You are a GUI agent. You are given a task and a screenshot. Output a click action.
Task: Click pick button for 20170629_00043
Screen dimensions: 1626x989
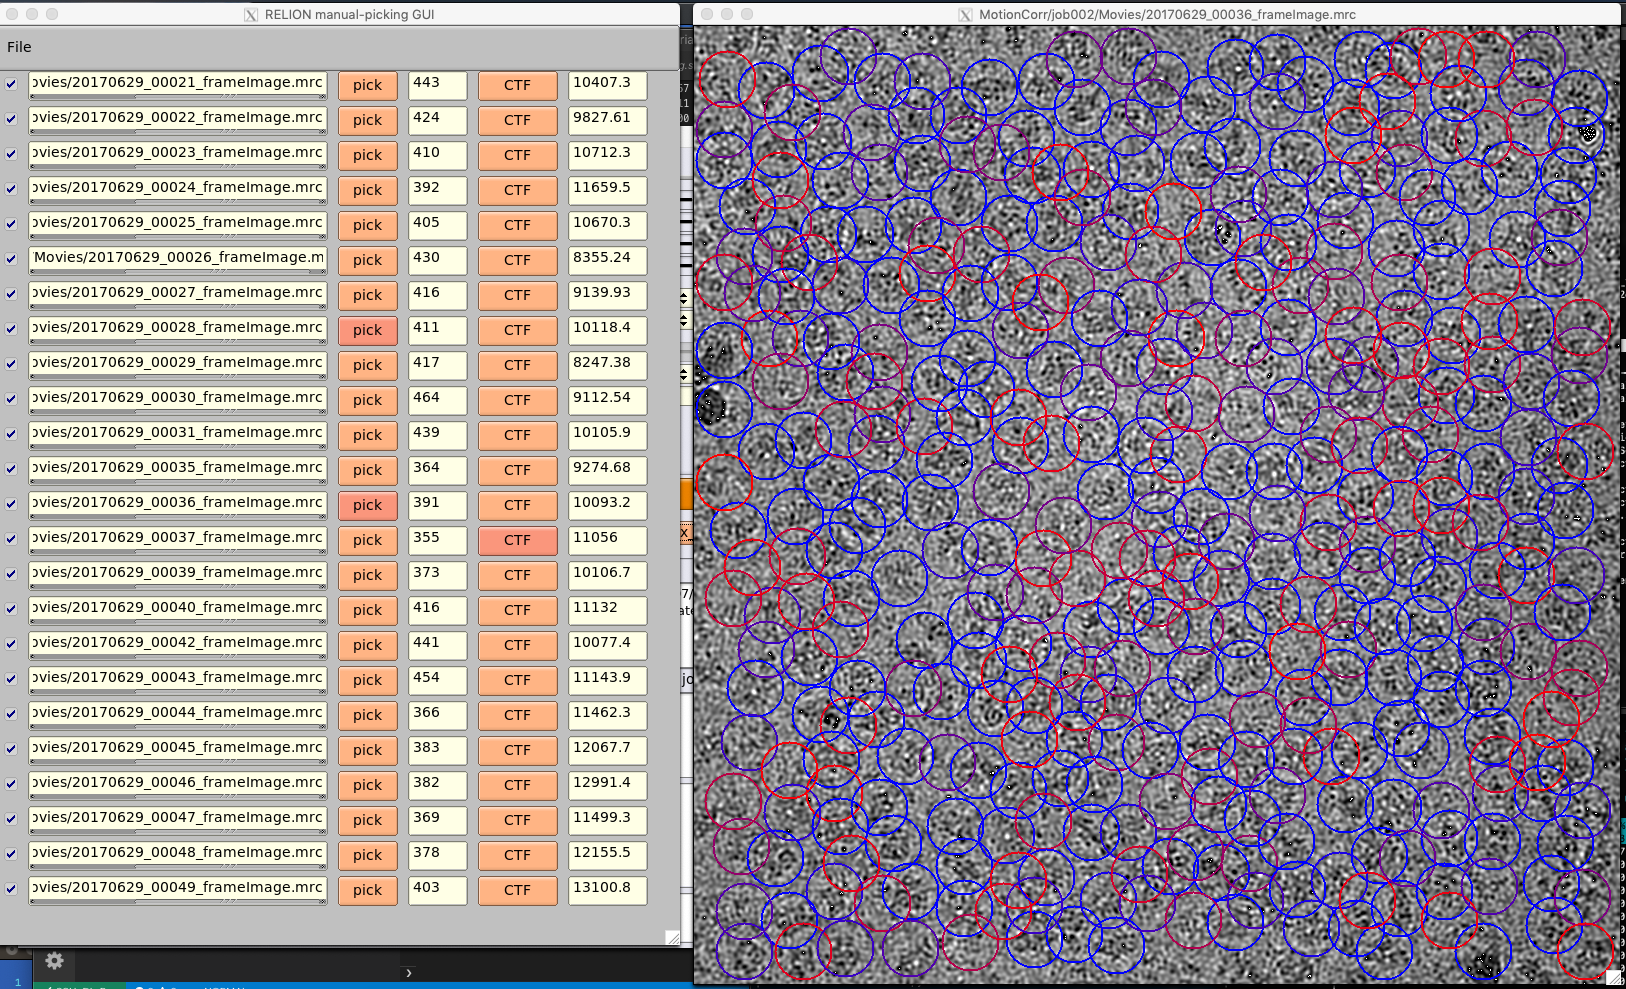(367, 680)
